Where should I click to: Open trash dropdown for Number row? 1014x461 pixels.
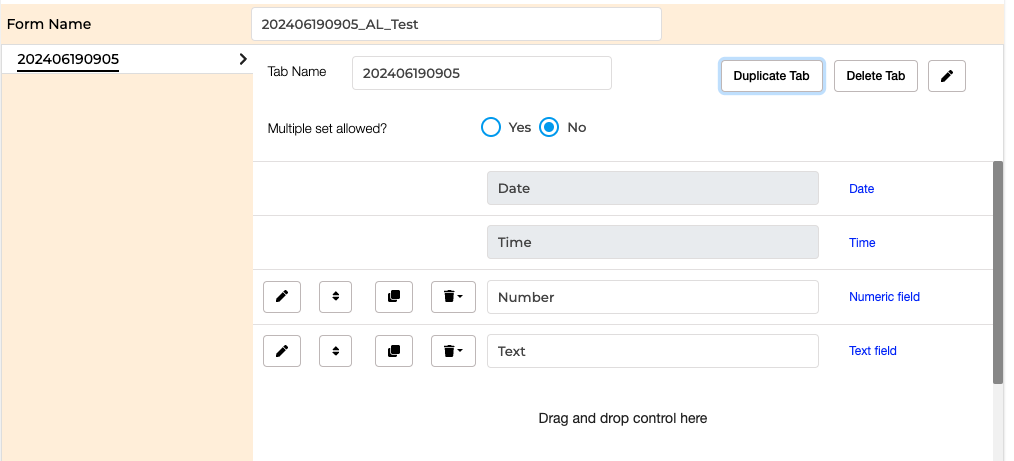tap(453, 297)
